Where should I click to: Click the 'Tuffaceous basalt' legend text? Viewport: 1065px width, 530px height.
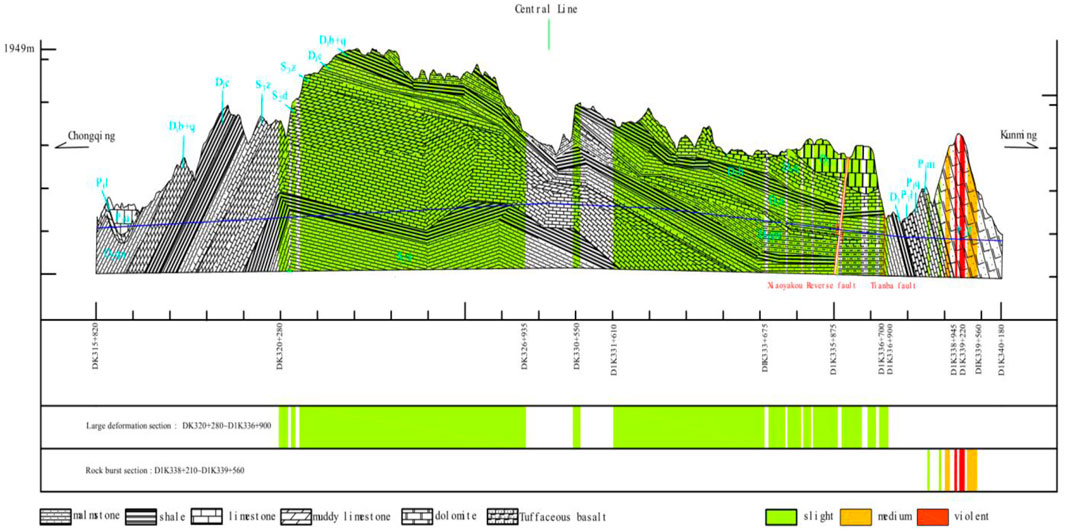[x=560, y=516]
